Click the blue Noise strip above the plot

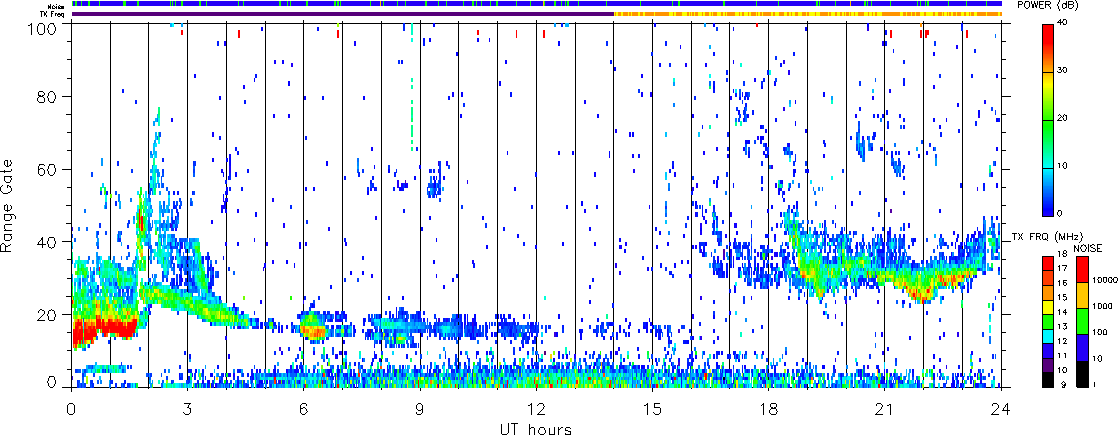tap(537, 4)
